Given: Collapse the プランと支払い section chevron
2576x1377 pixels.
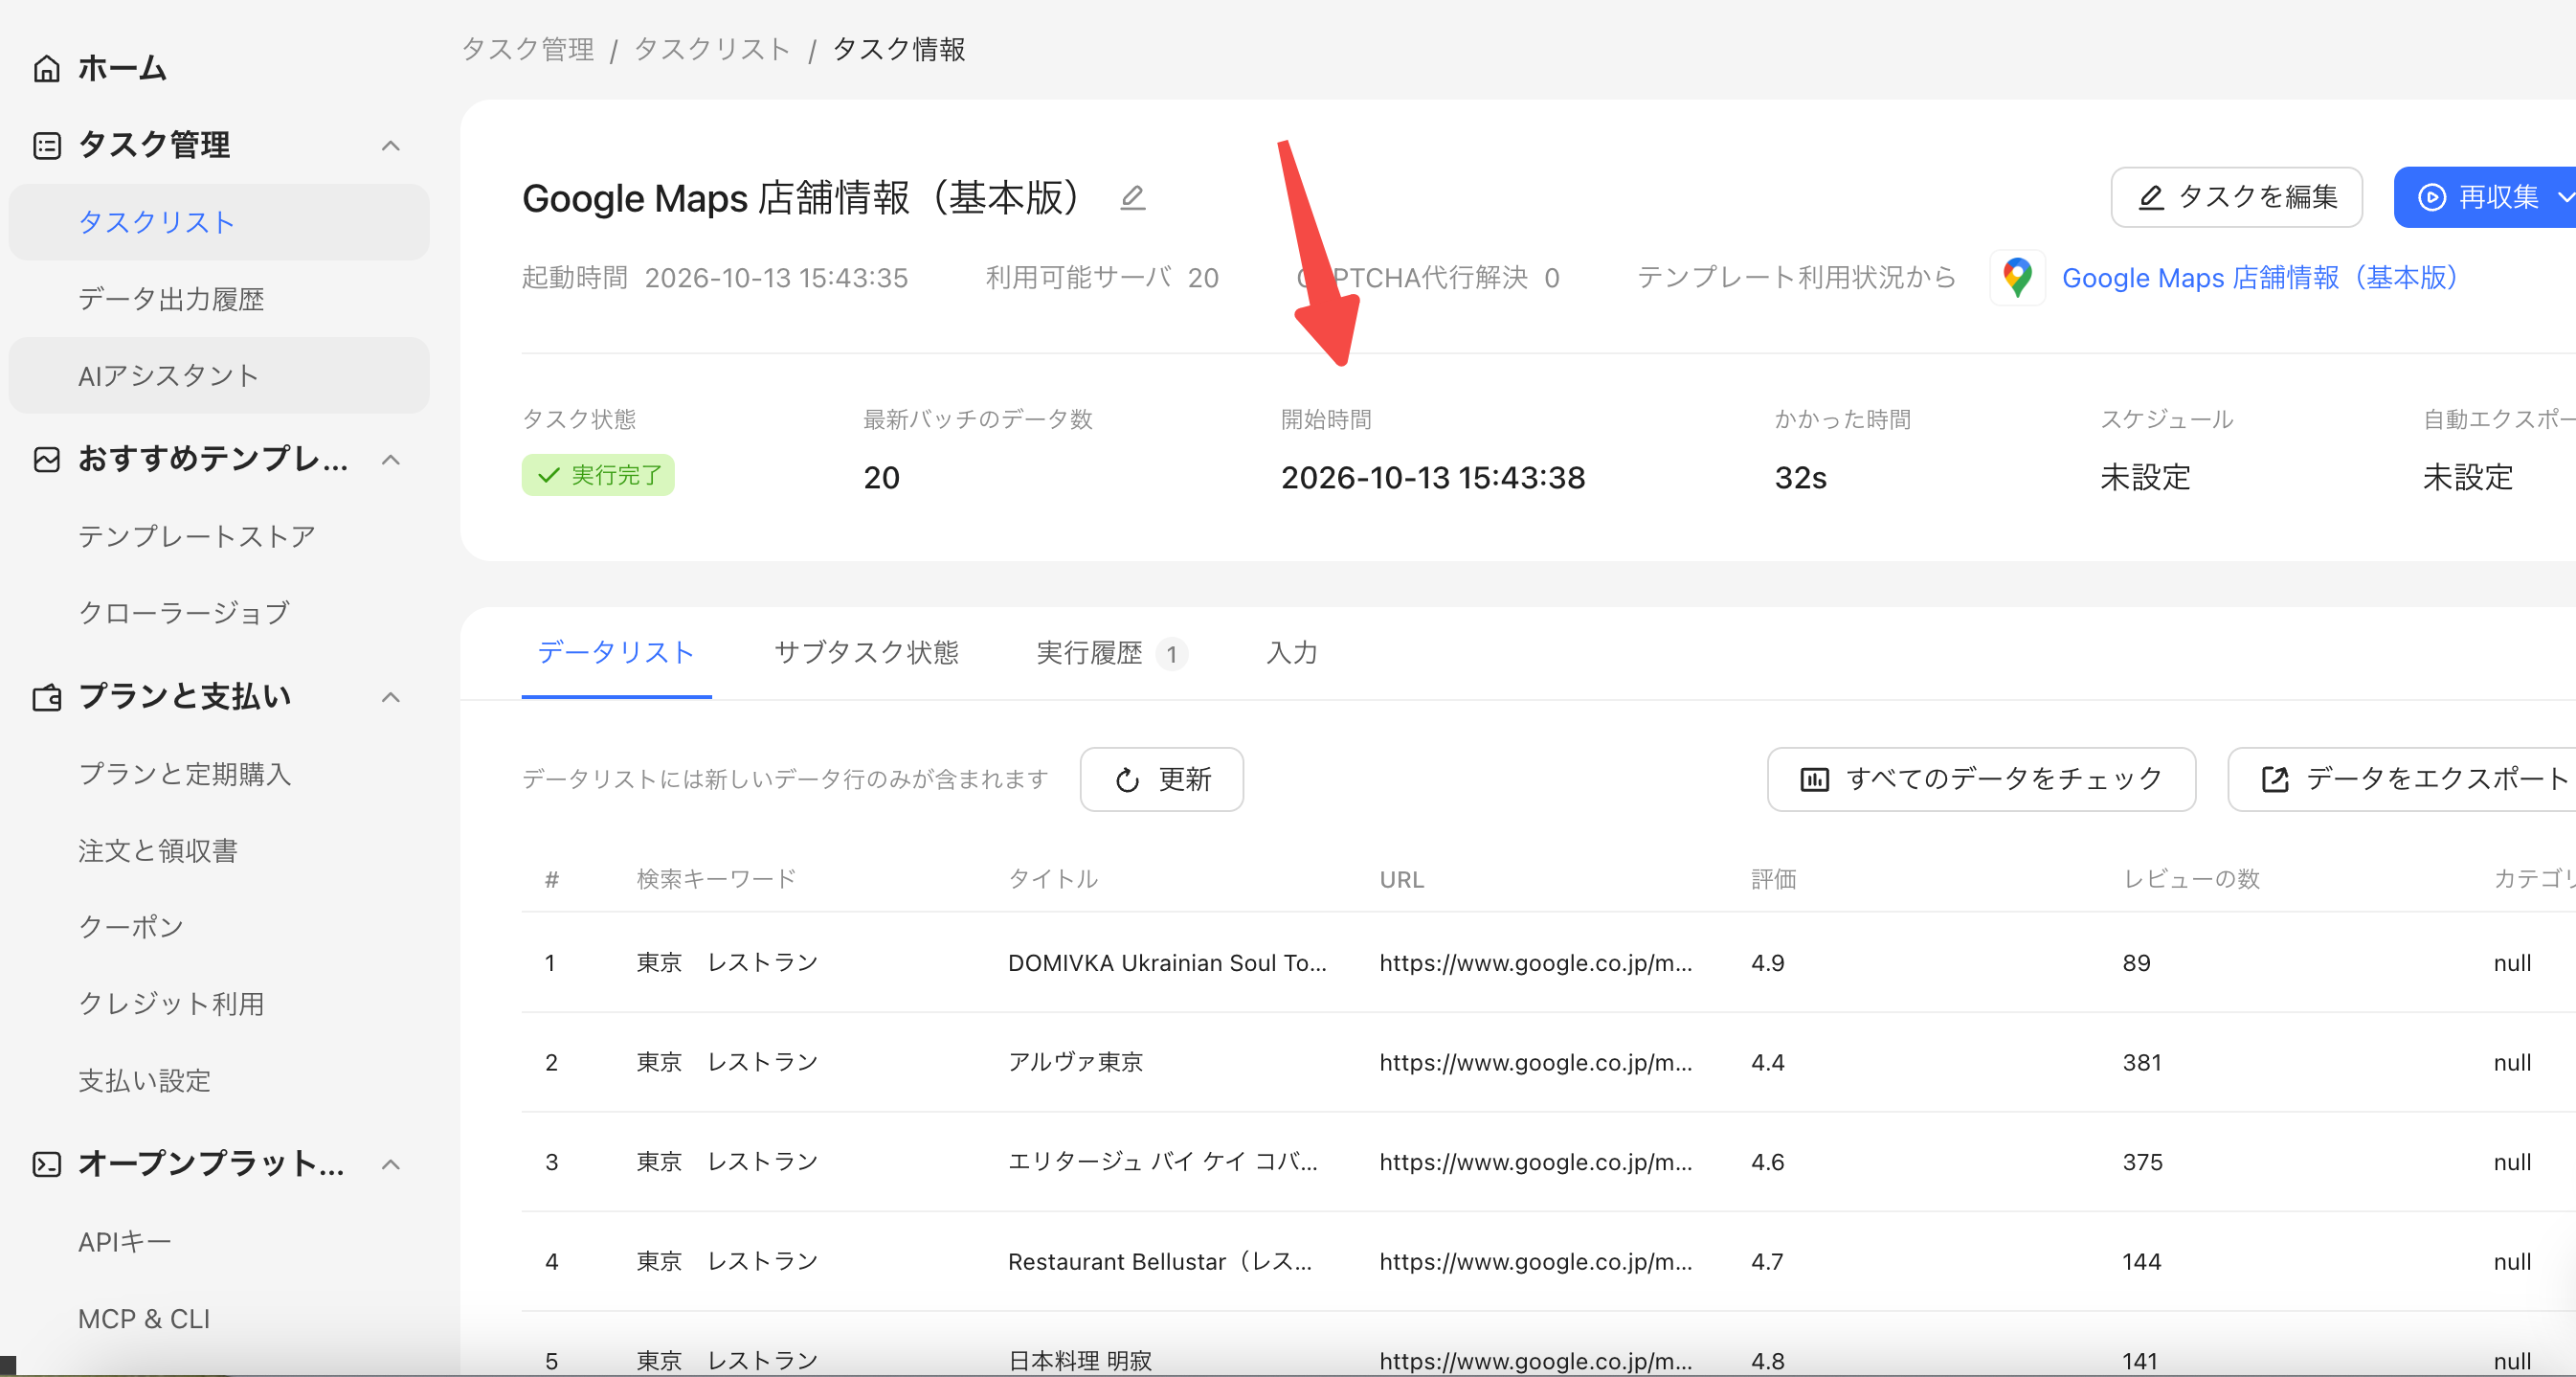Looking at the screenshot, I should (391, 697).
